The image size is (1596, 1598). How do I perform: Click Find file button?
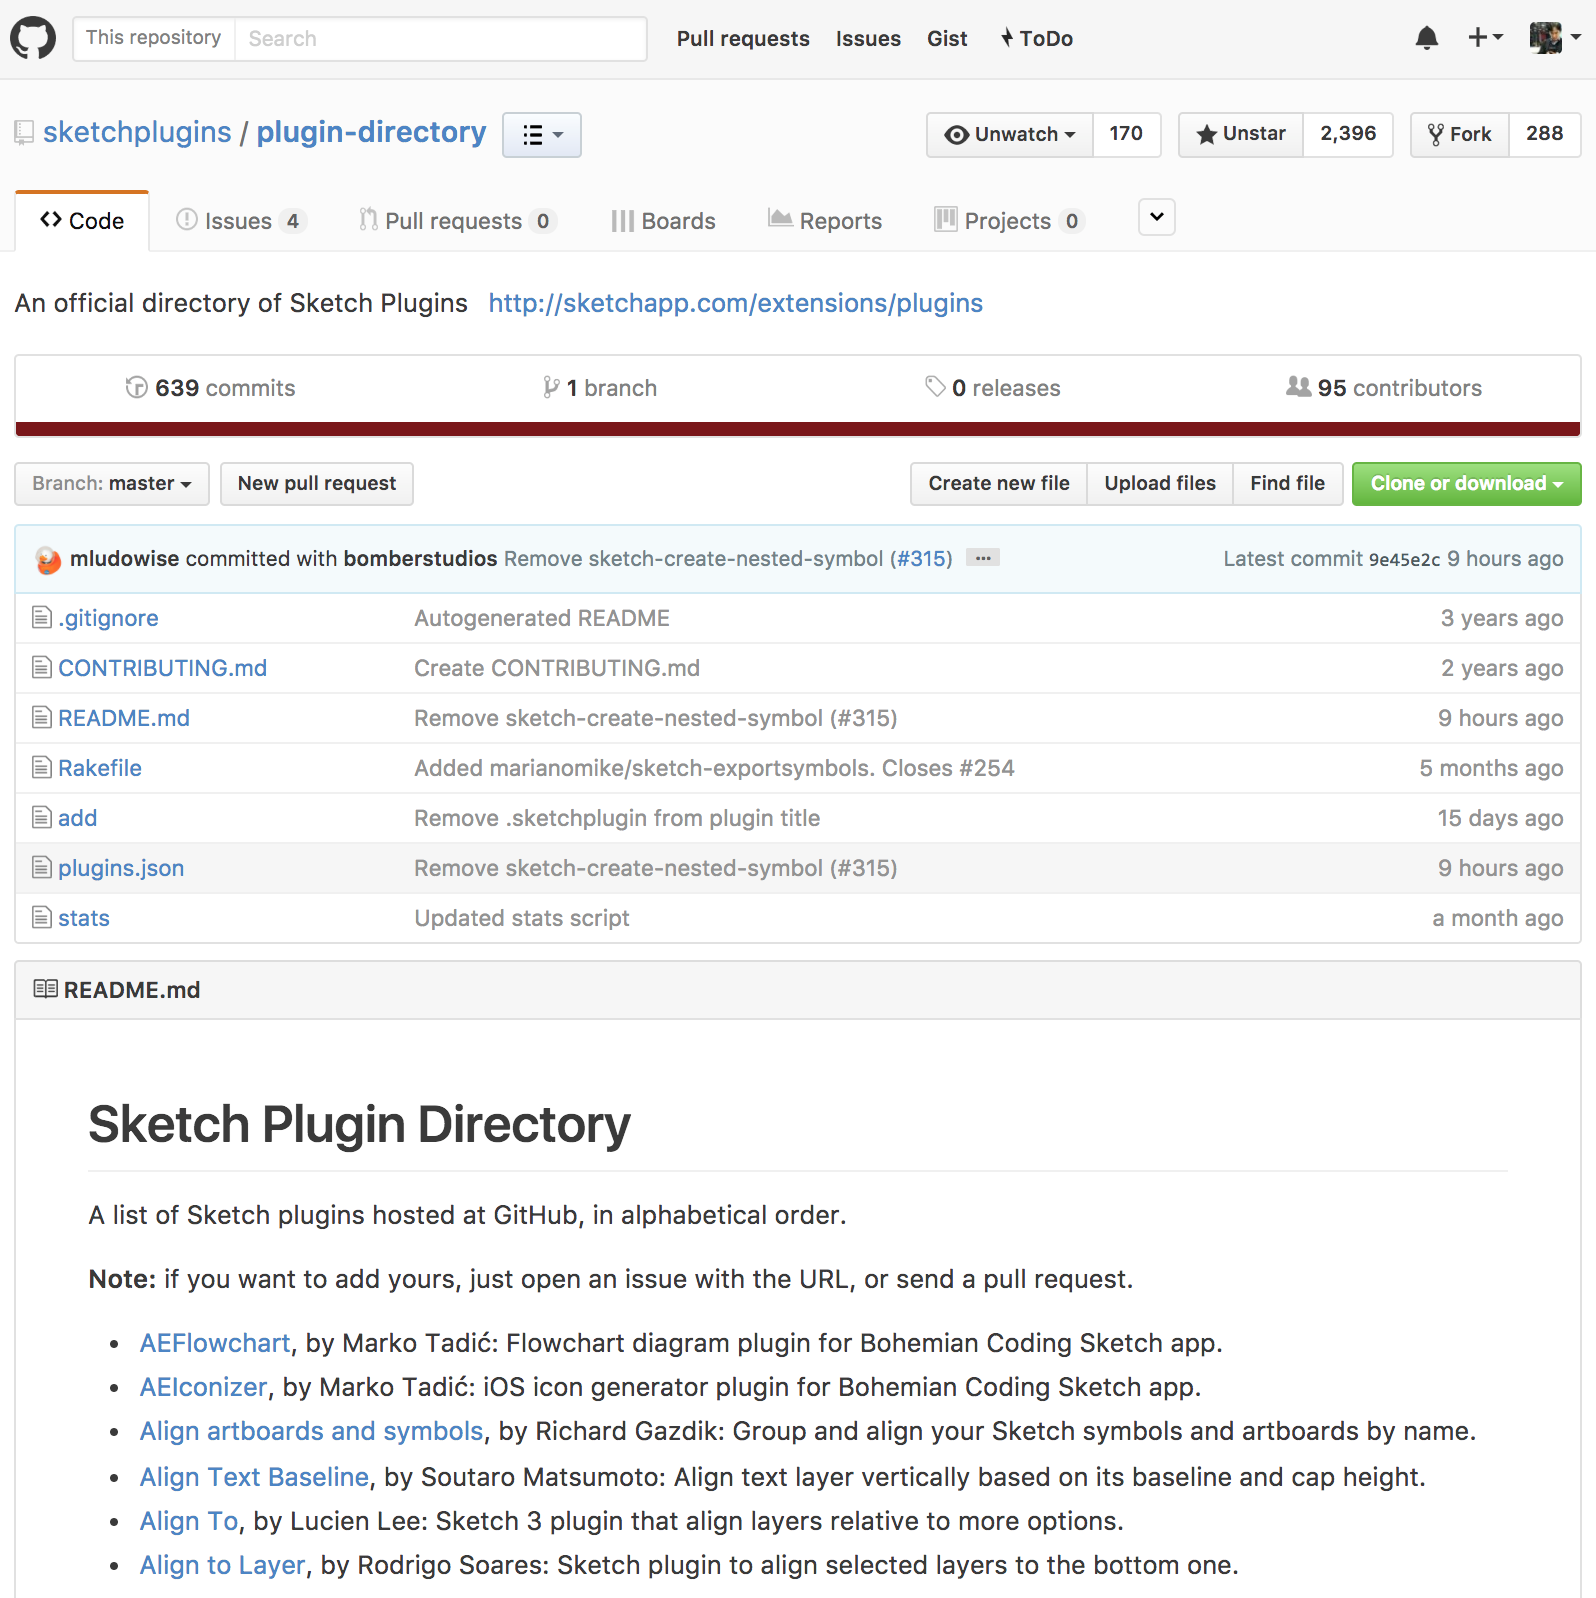click(x=1288, y=484)
